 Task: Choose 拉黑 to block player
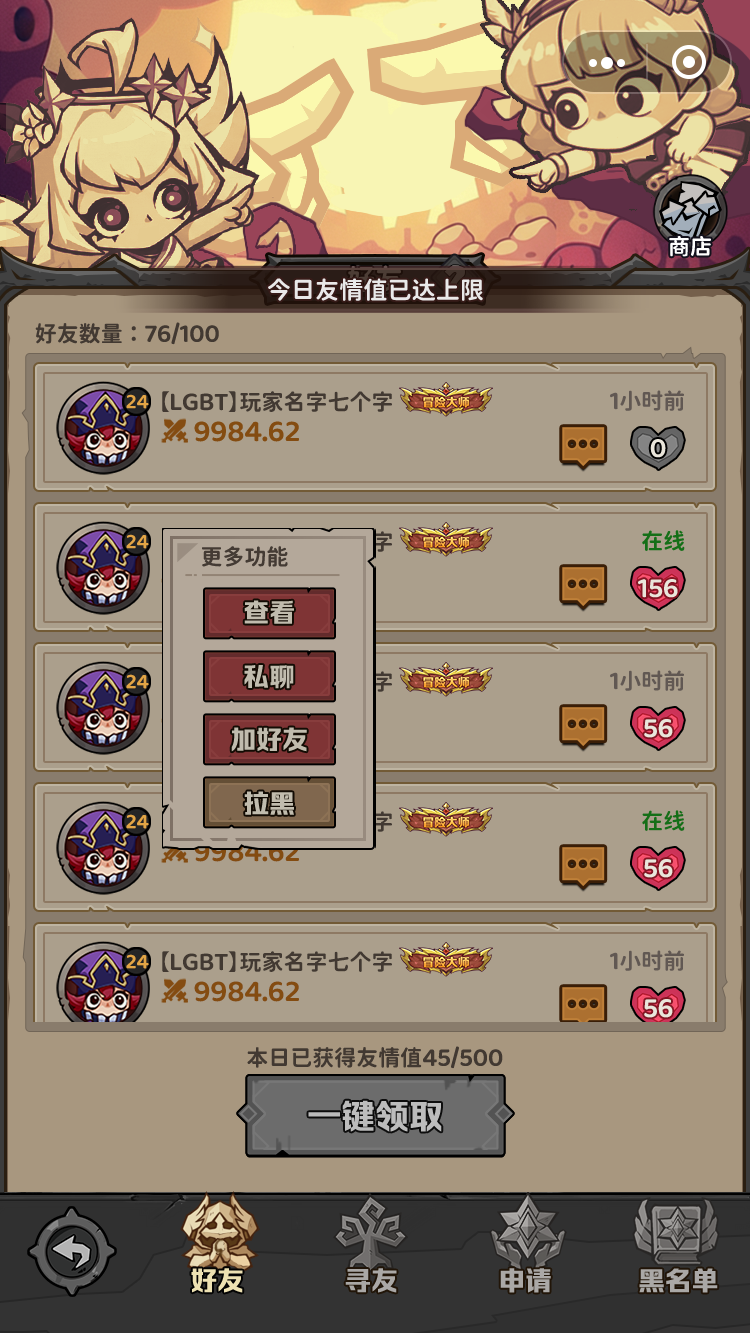click(269, 803)
